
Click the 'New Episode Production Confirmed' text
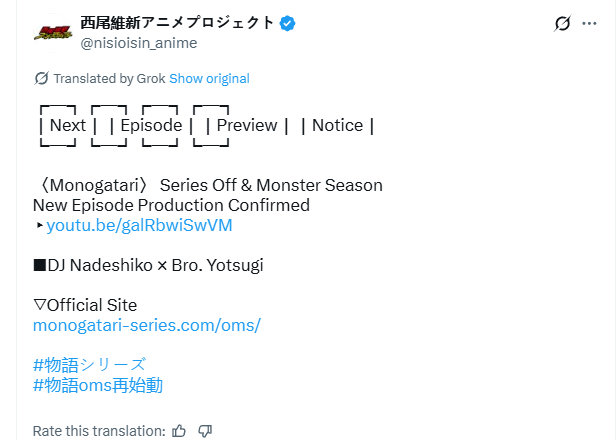coord(171,205)
